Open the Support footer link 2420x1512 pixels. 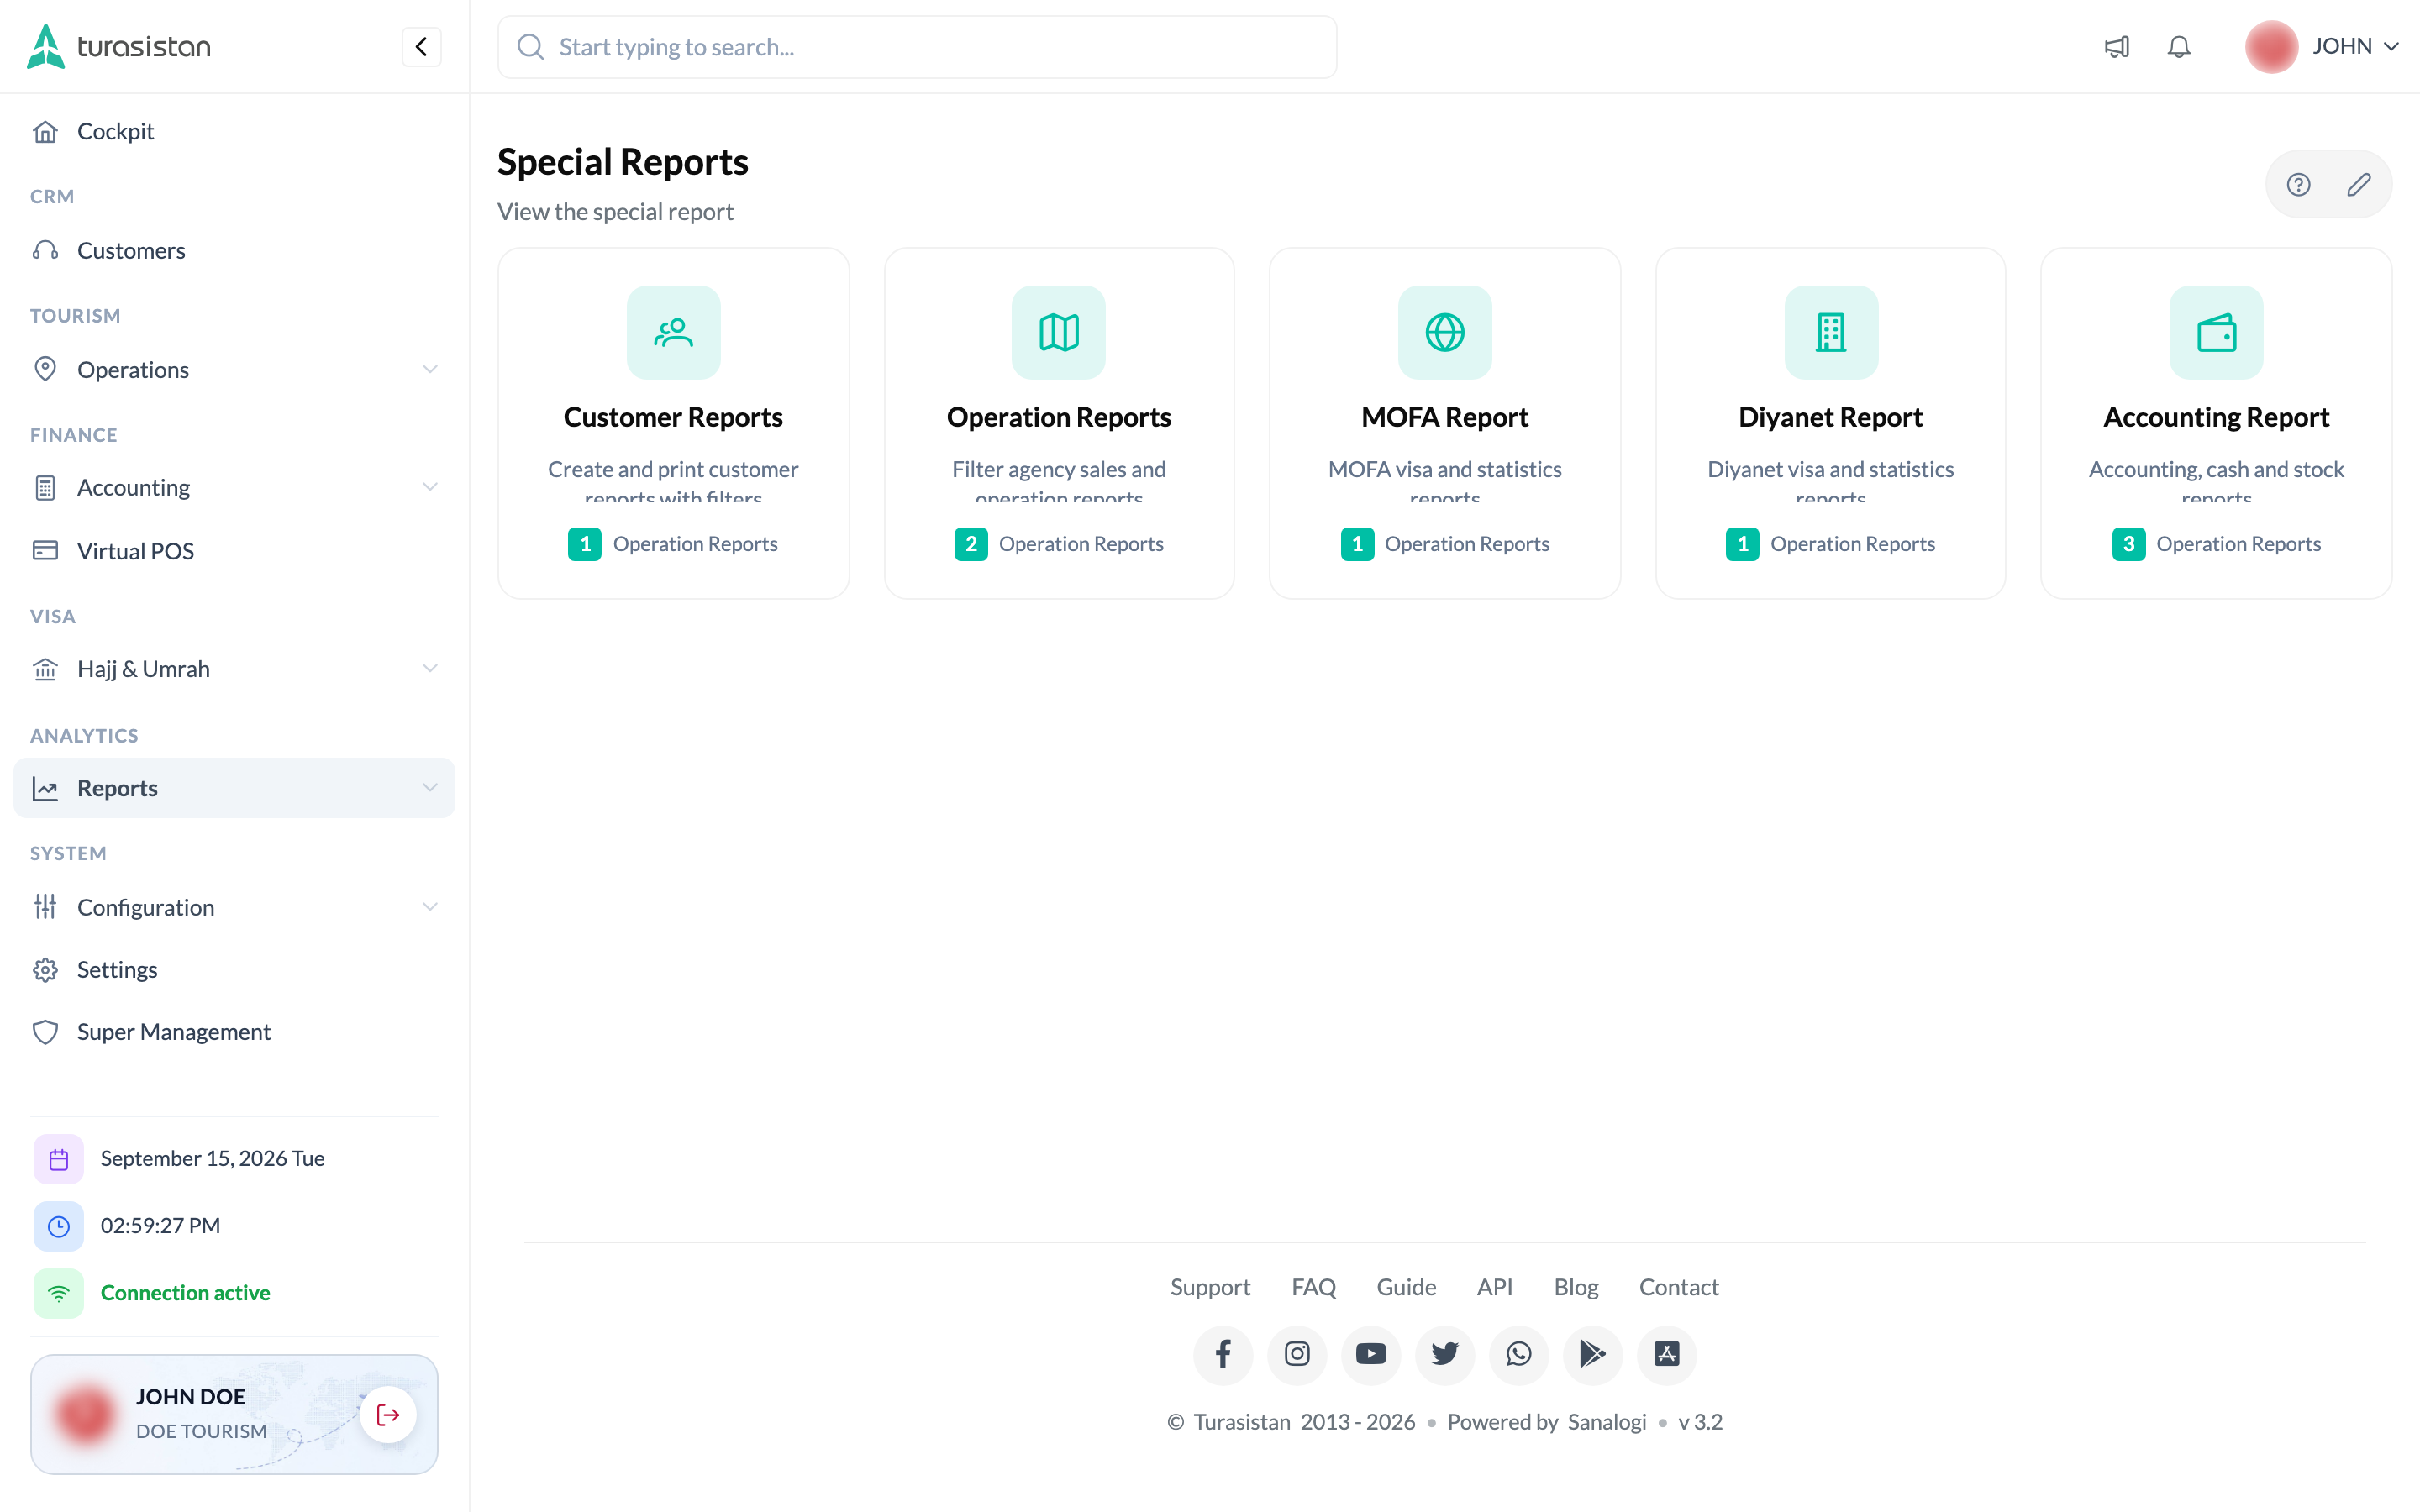coord(1210,1286)
